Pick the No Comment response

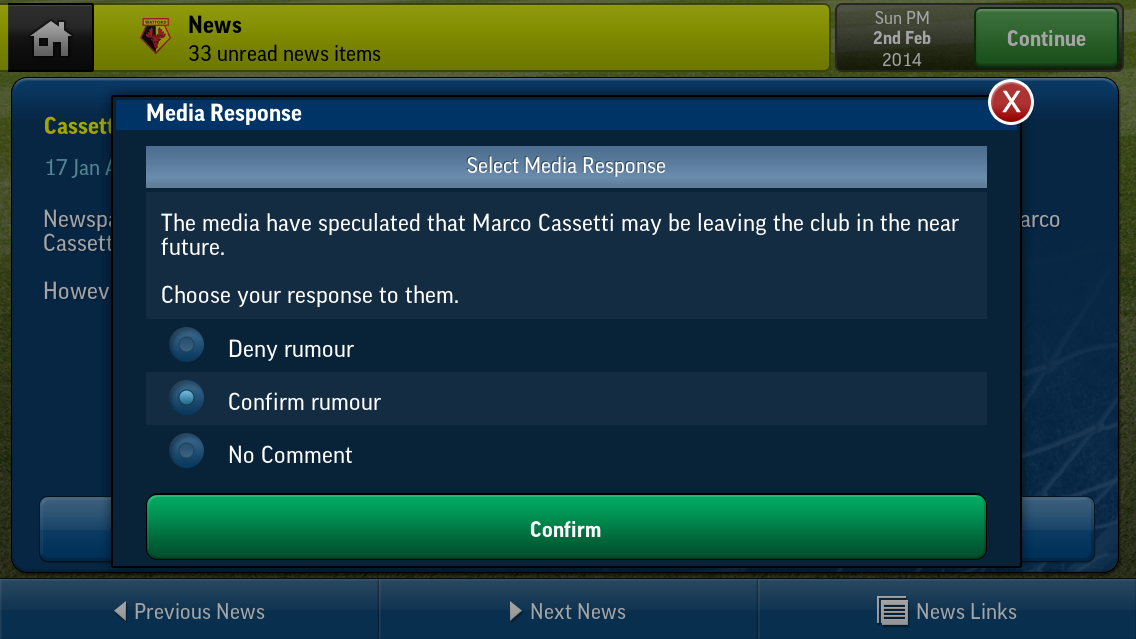(x=186, y=453)
